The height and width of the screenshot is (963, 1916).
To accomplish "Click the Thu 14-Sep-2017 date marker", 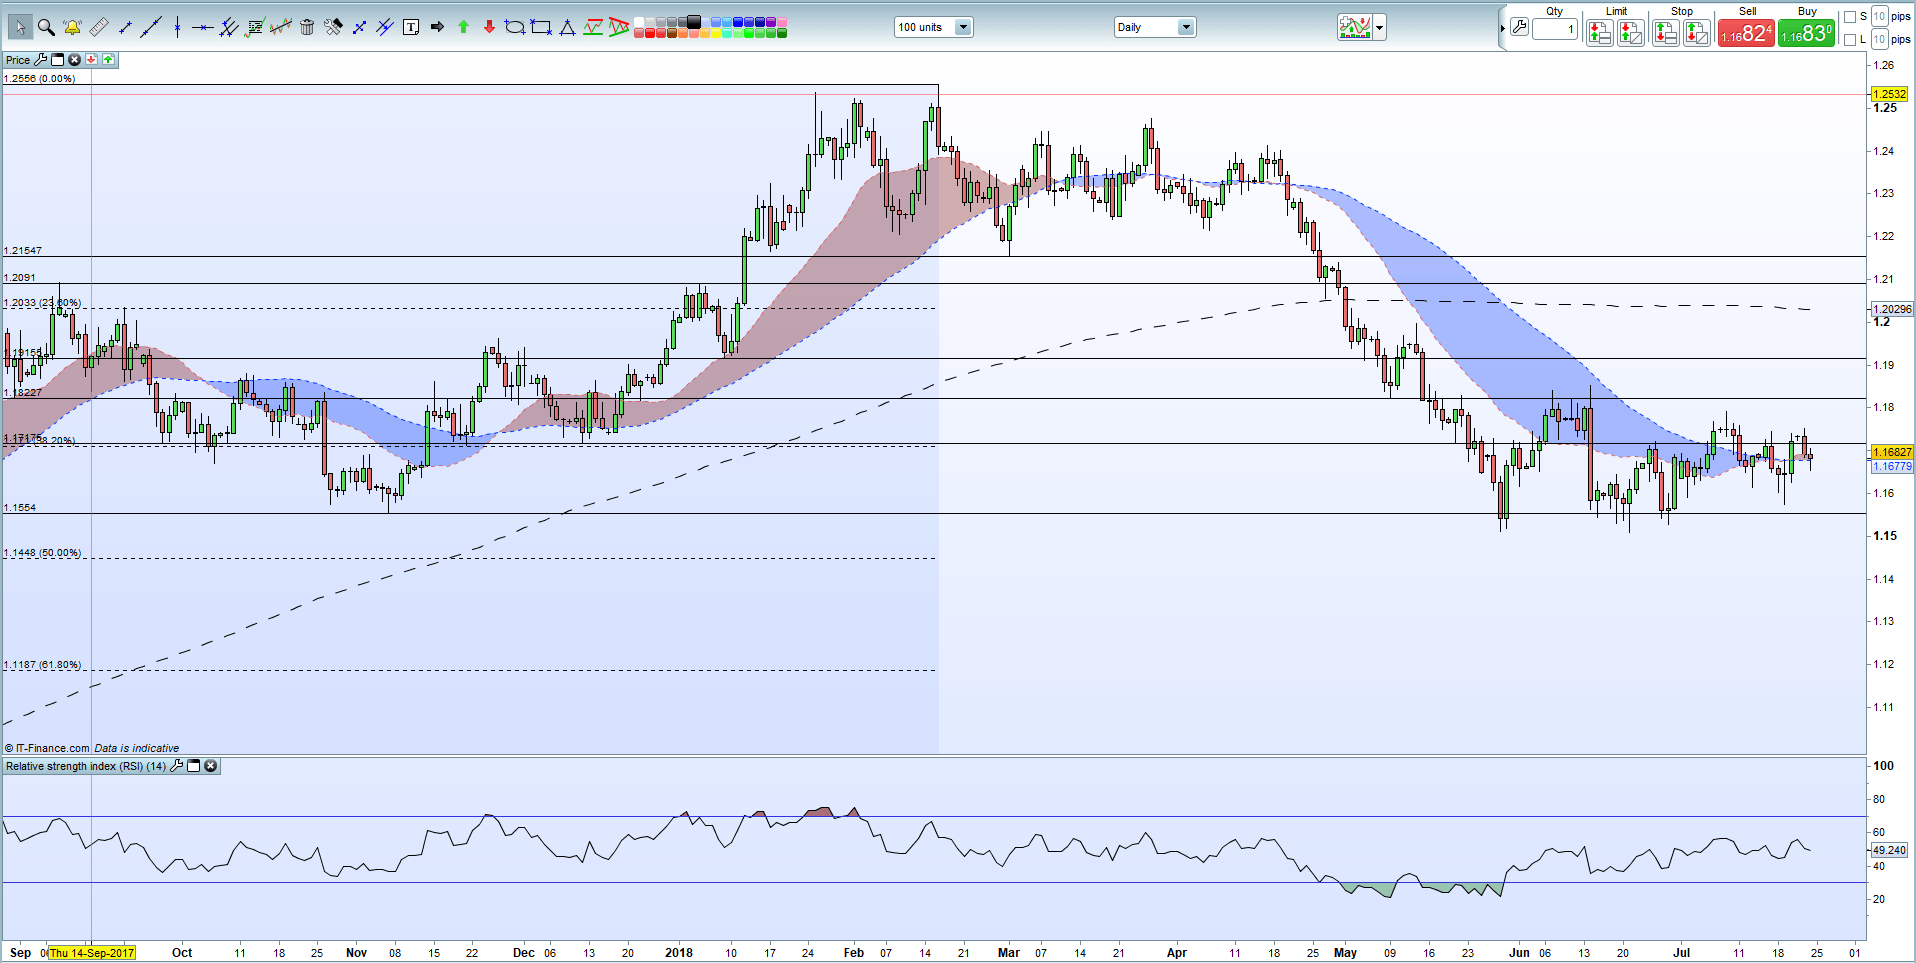I will click(92, 953).
